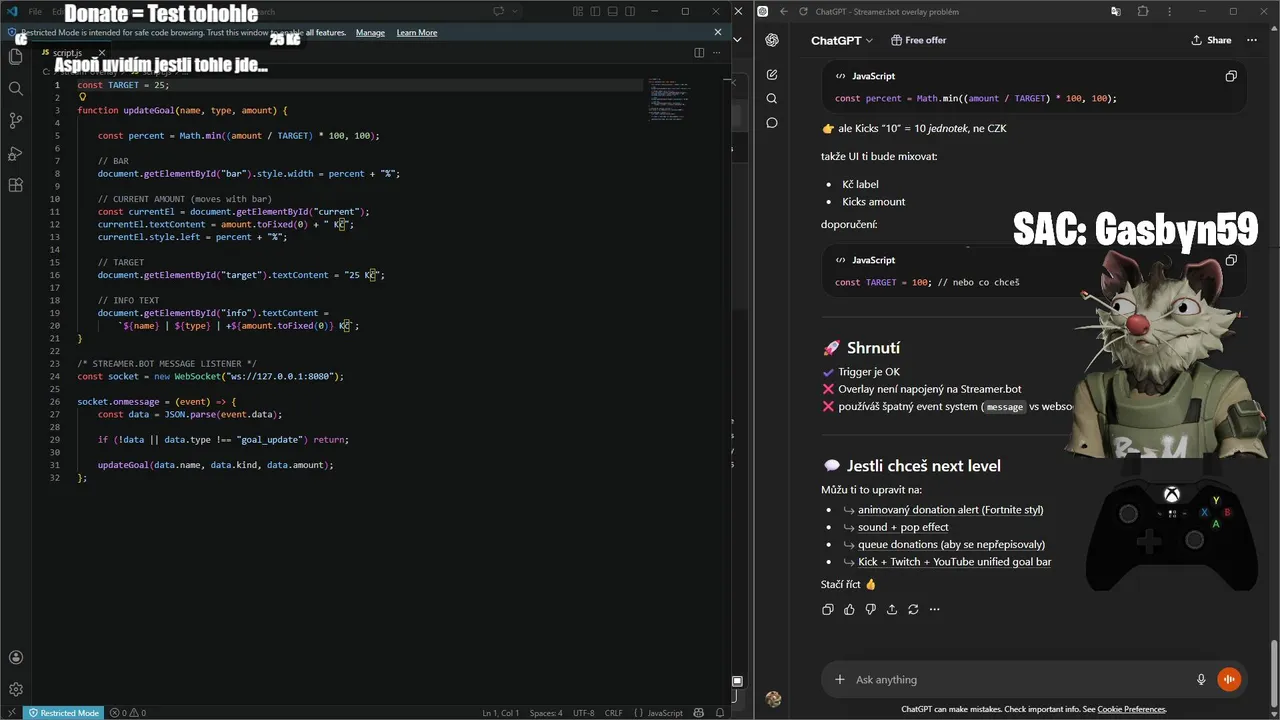Viewport: 1280px width, 720px height.
Task: Open the Run and Debug view
Action: click(15, 153)
